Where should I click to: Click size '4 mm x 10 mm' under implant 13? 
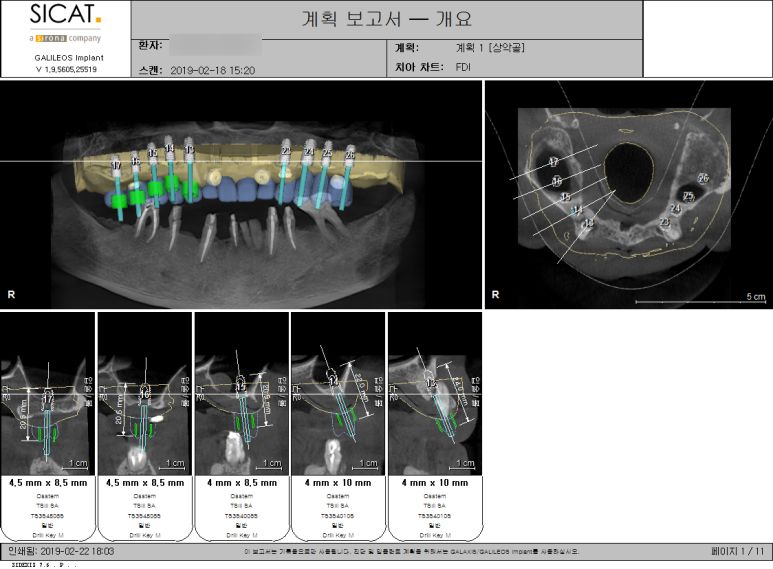point(435,483)
